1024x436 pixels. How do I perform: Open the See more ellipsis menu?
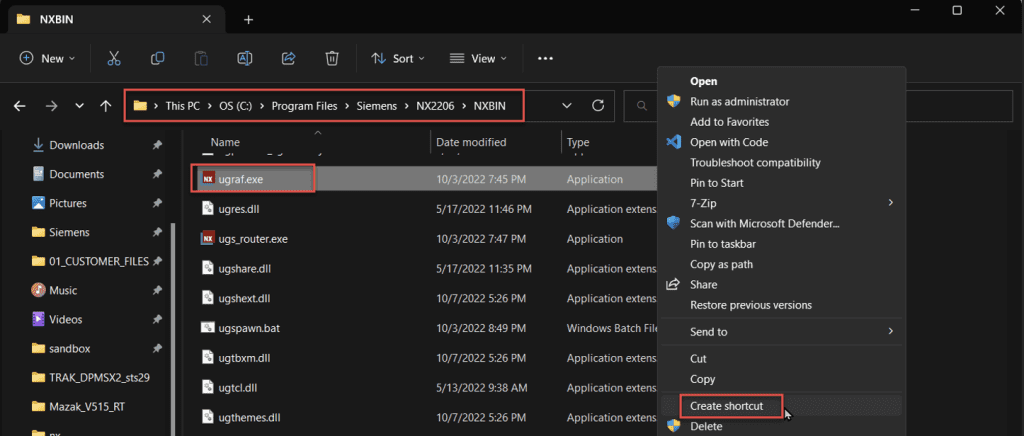(x=545, y=58)
